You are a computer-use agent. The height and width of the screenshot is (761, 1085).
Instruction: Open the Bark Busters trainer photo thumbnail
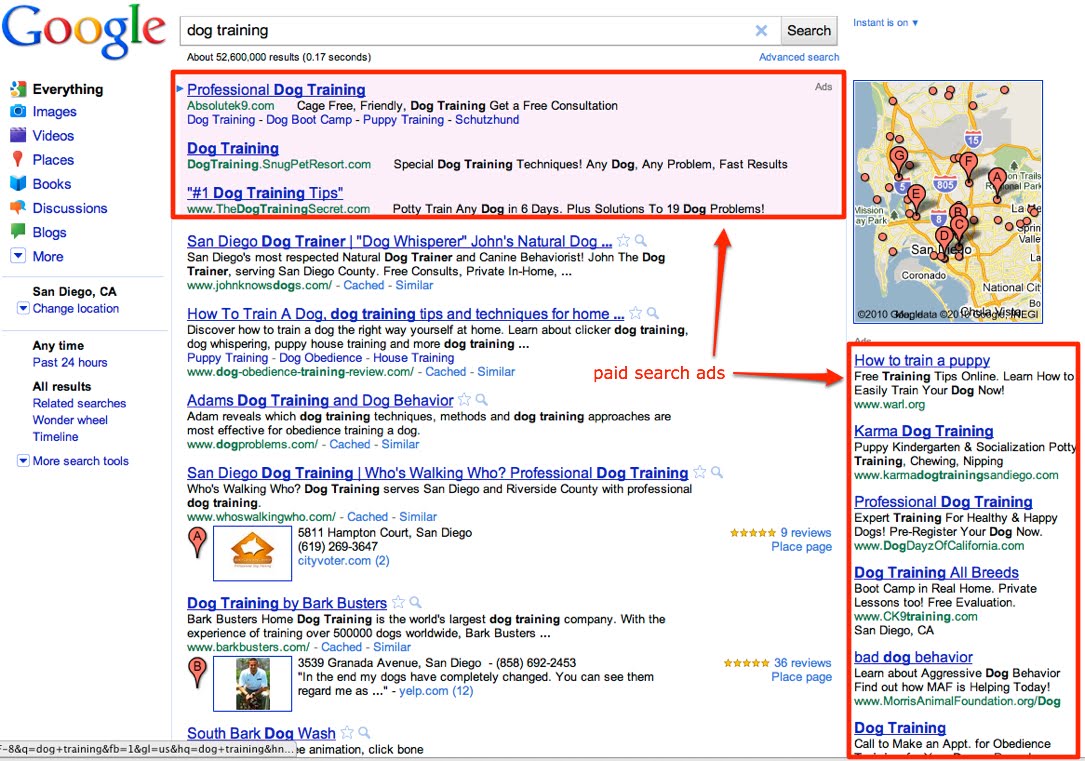click(253, 684)
